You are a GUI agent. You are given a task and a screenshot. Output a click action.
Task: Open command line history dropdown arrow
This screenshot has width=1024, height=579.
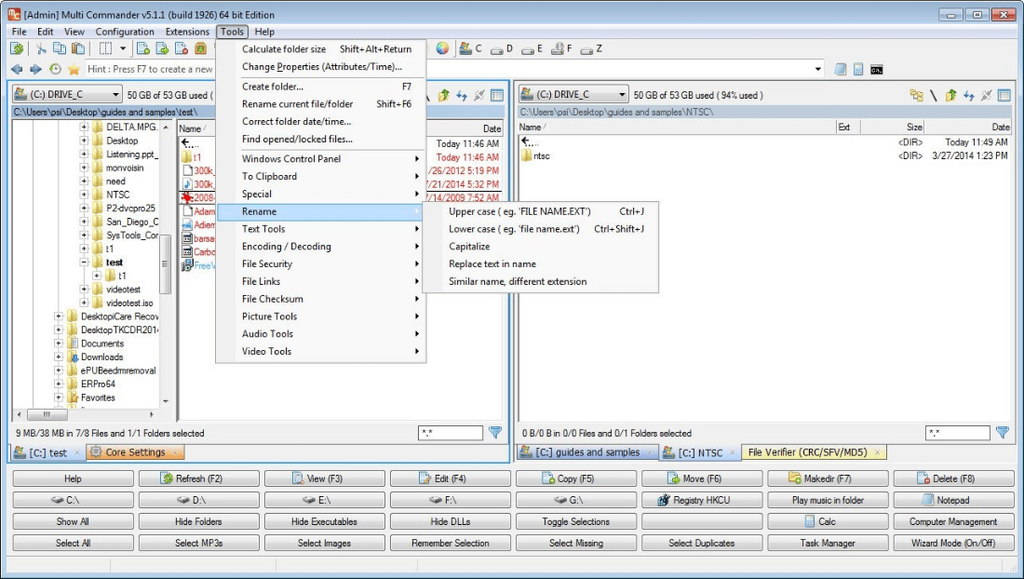[818, 69]
